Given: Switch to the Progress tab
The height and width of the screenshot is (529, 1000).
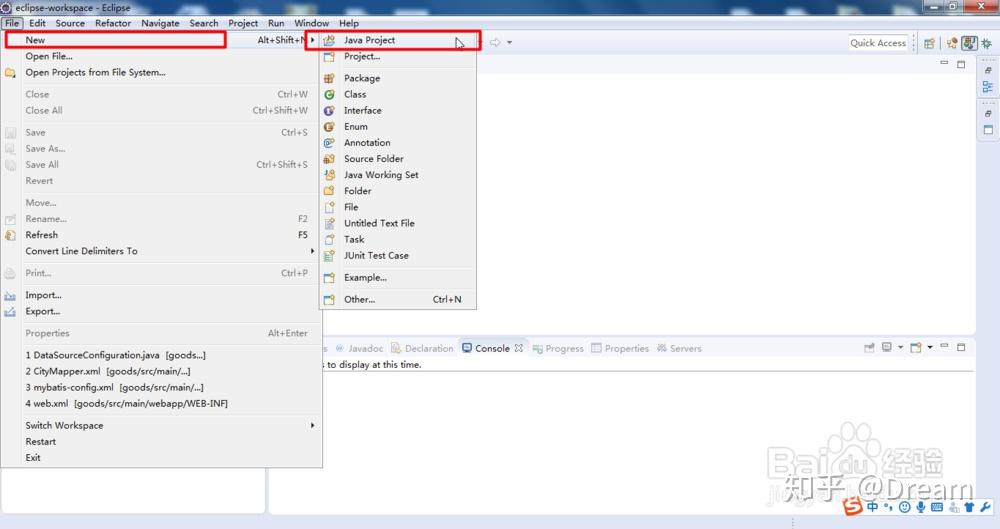Looking at the screenshot, I should pyautogui.click(x=558, y=348).
